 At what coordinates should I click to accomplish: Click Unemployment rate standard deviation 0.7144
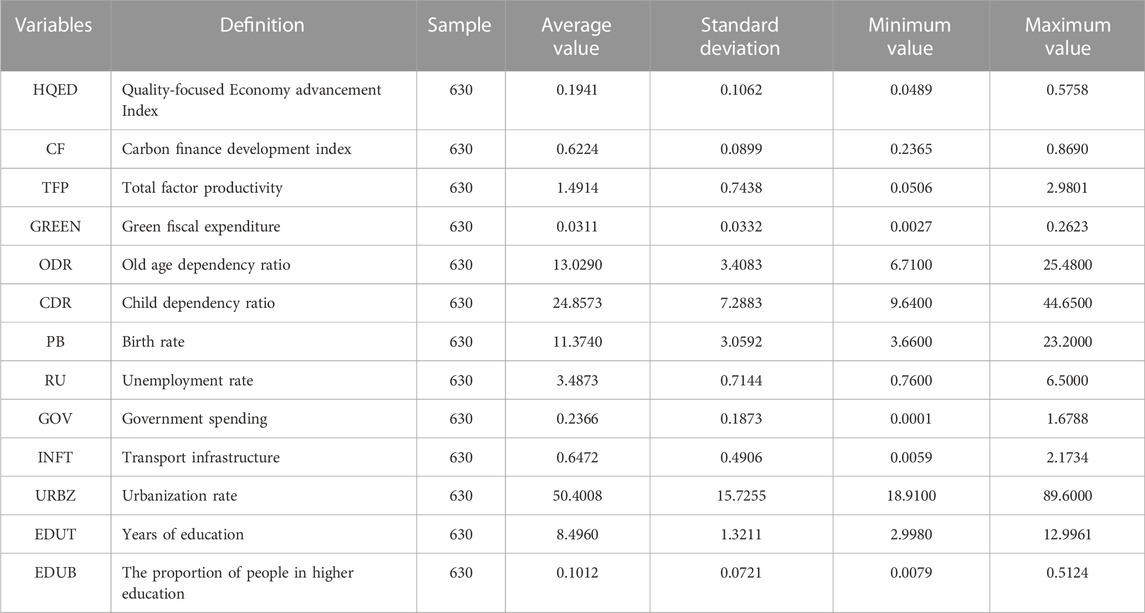(x=740, y=381)
